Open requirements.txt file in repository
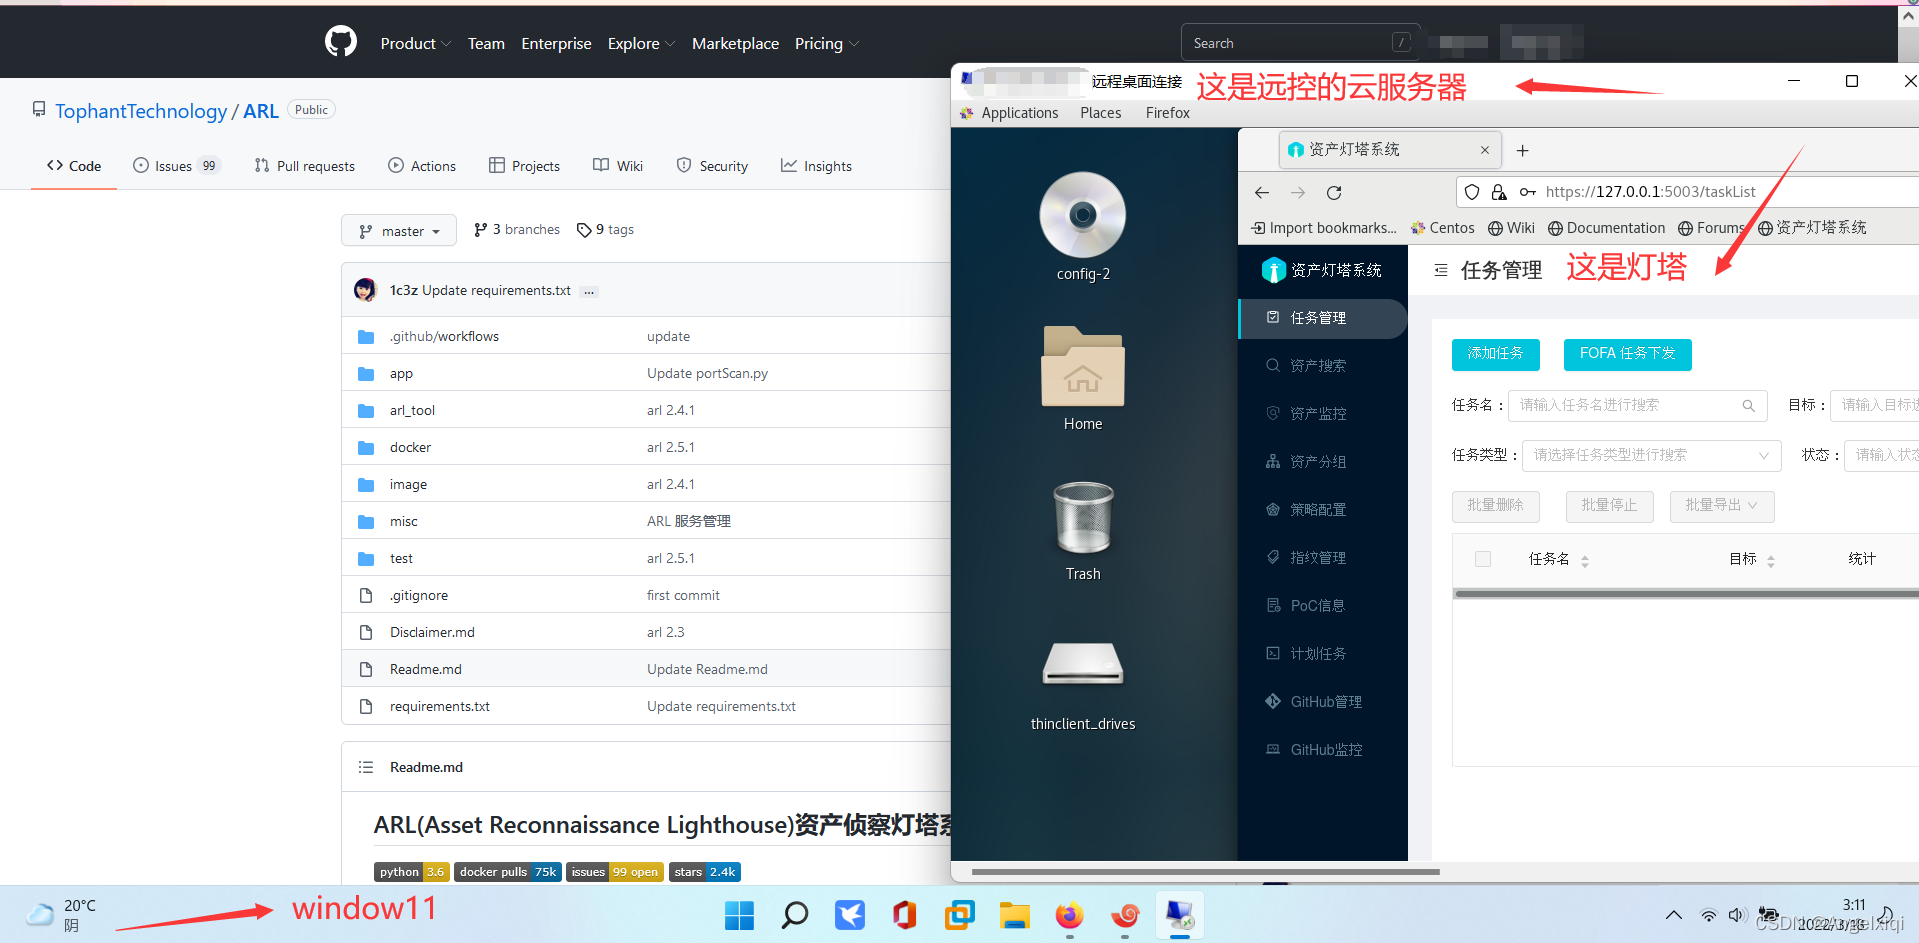The width and height of the screenshot is (1919, 943). [440, 706]
